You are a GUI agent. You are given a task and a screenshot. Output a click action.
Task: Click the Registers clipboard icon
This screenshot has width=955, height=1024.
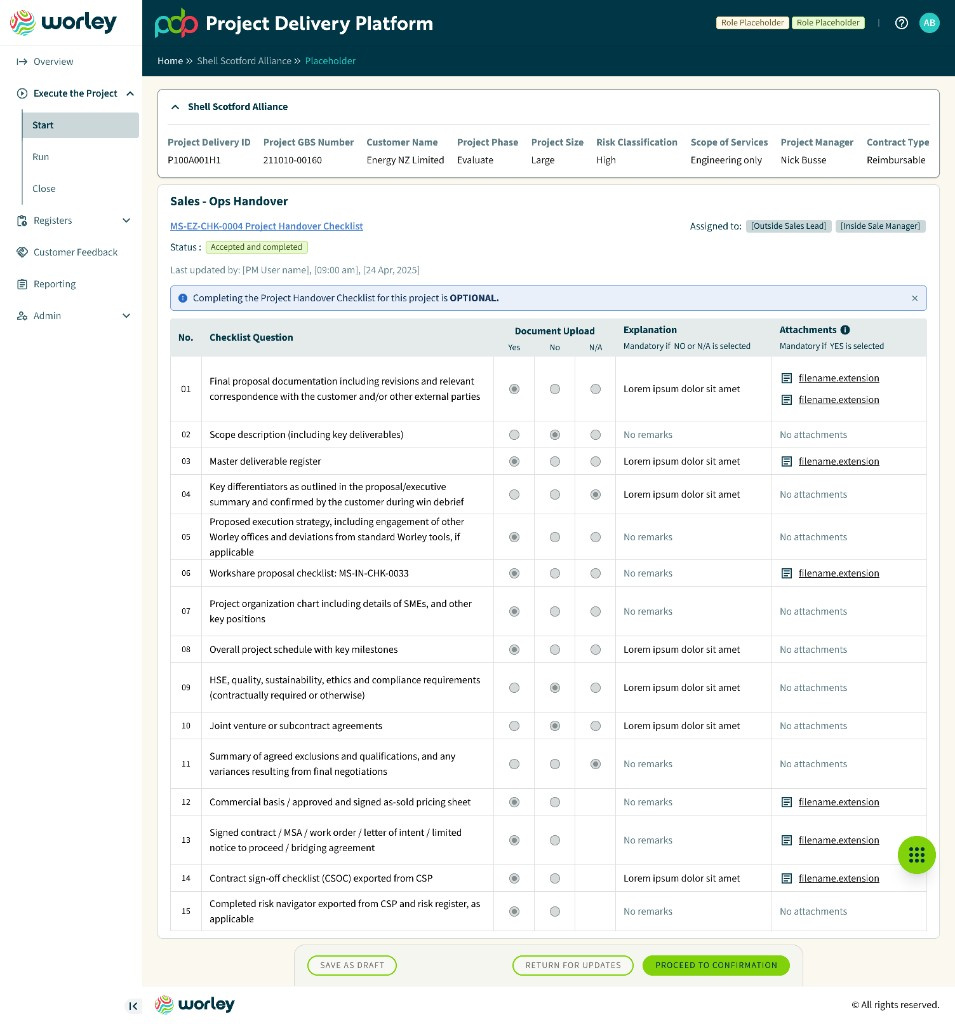22,221
